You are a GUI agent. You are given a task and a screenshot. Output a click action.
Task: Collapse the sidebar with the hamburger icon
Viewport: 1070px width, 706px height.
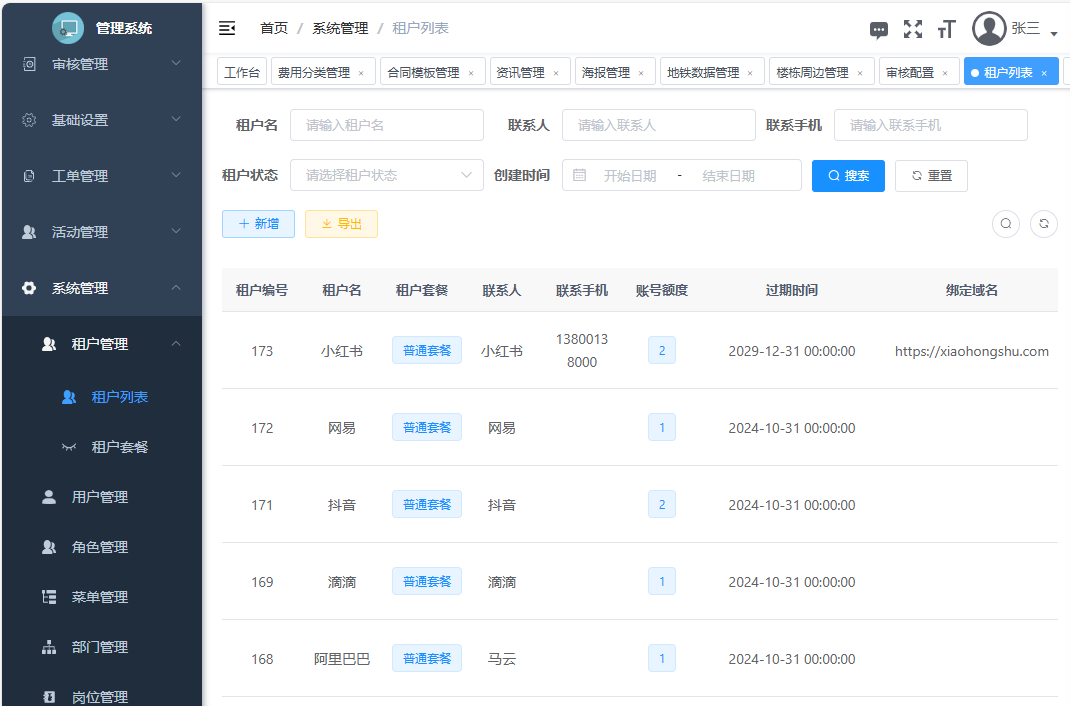227,28
